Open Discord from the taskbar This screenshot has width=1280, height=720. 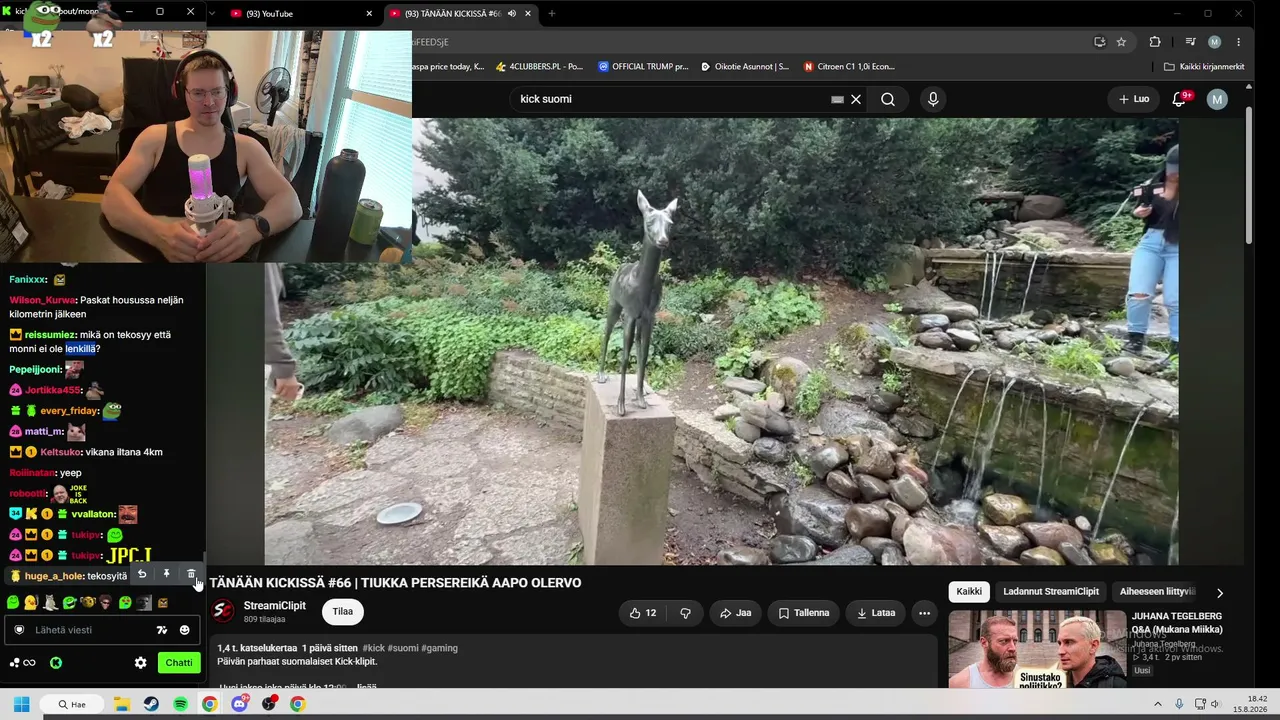(x=239, y=704)
